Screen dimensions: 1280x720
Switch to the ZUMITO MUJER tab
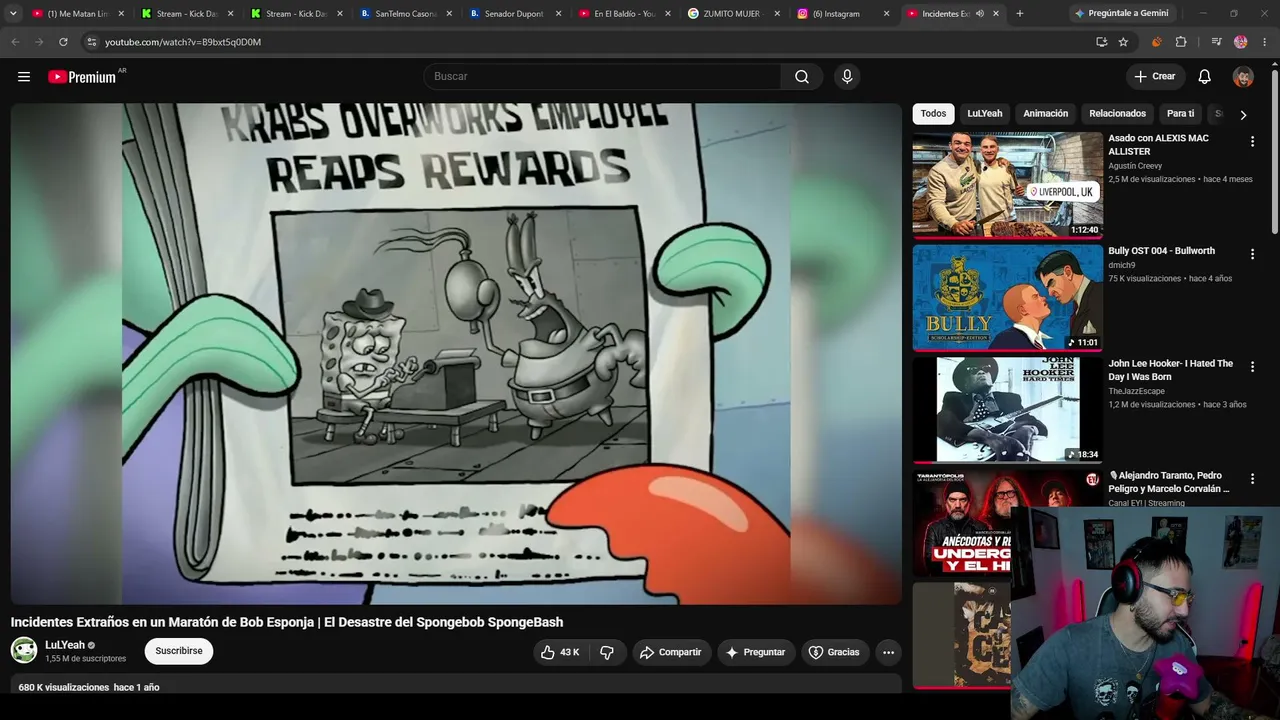click(x=733, y=14)
